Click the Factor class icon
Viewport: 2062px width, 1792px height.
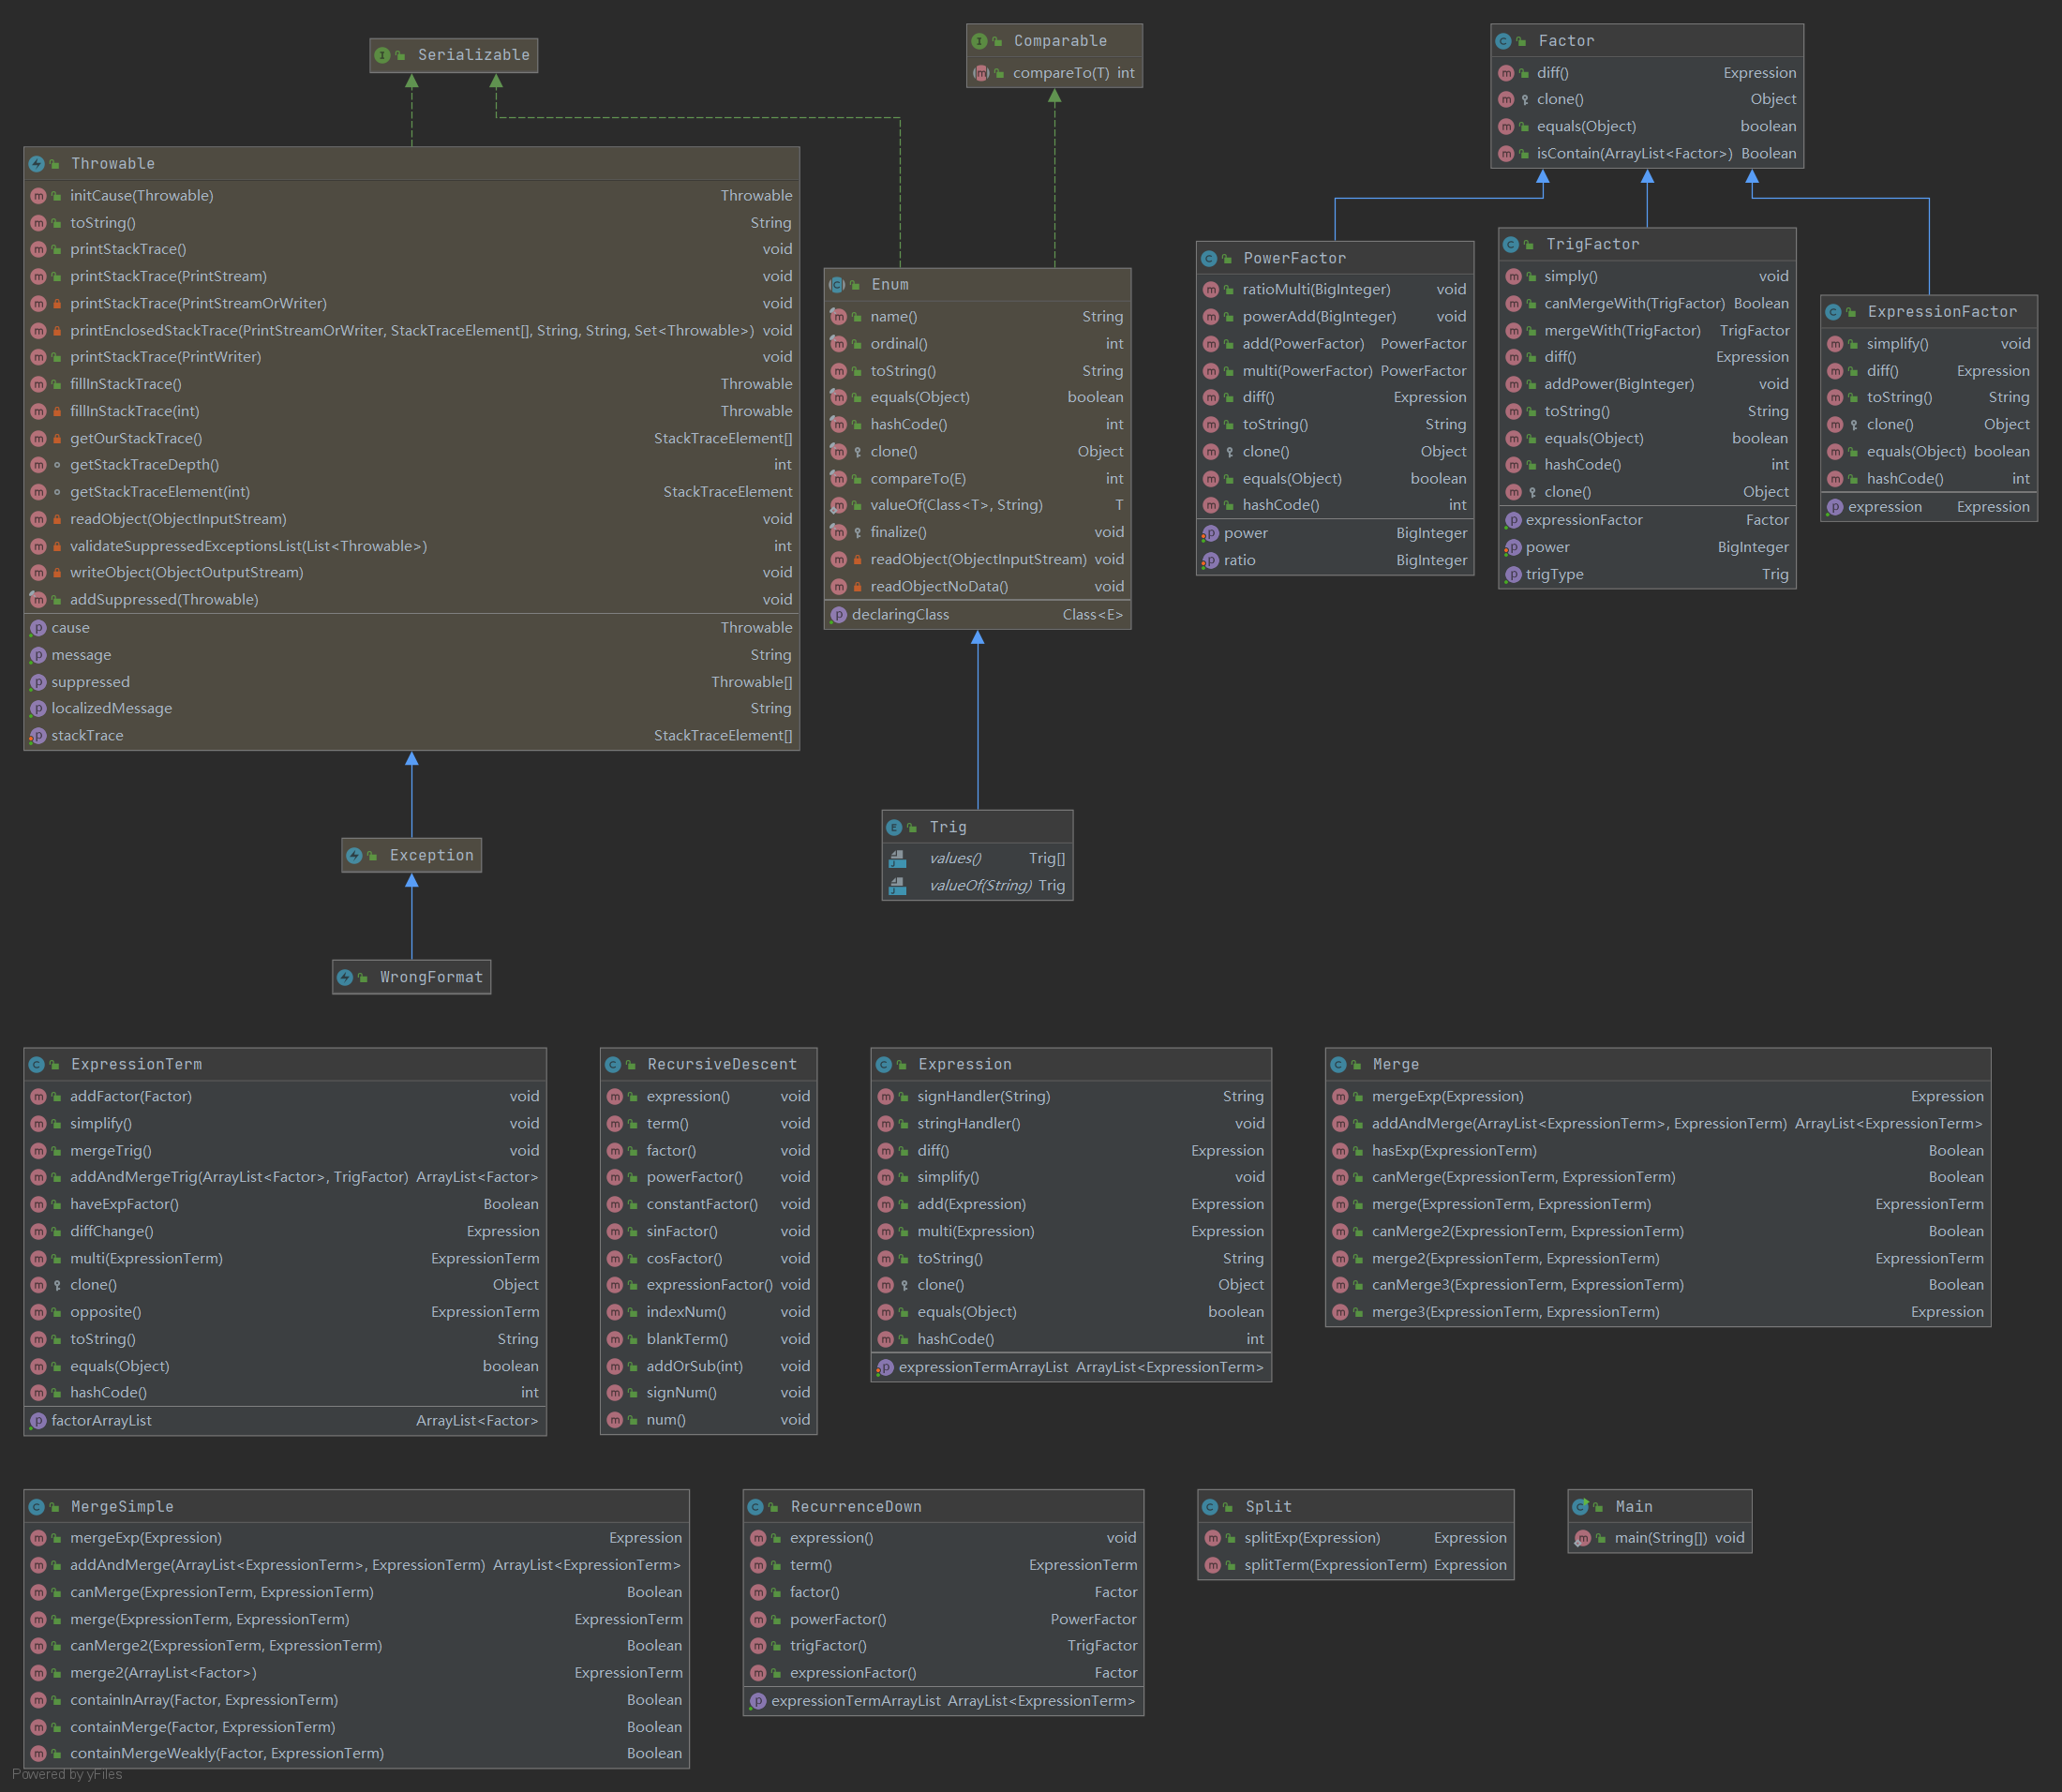[x=1503, y=41]
